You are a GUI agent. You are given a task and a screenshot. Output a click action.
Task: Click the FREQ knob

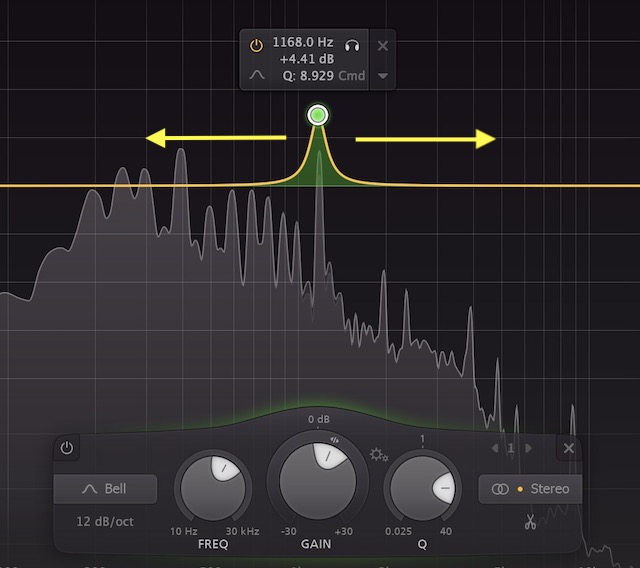pyautogui.click(x=213, y=487)
